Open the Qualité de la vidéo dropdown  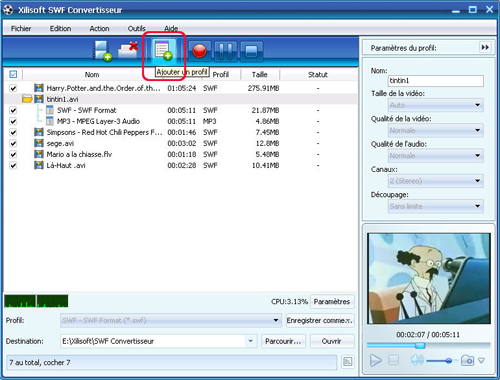point(436,130)
